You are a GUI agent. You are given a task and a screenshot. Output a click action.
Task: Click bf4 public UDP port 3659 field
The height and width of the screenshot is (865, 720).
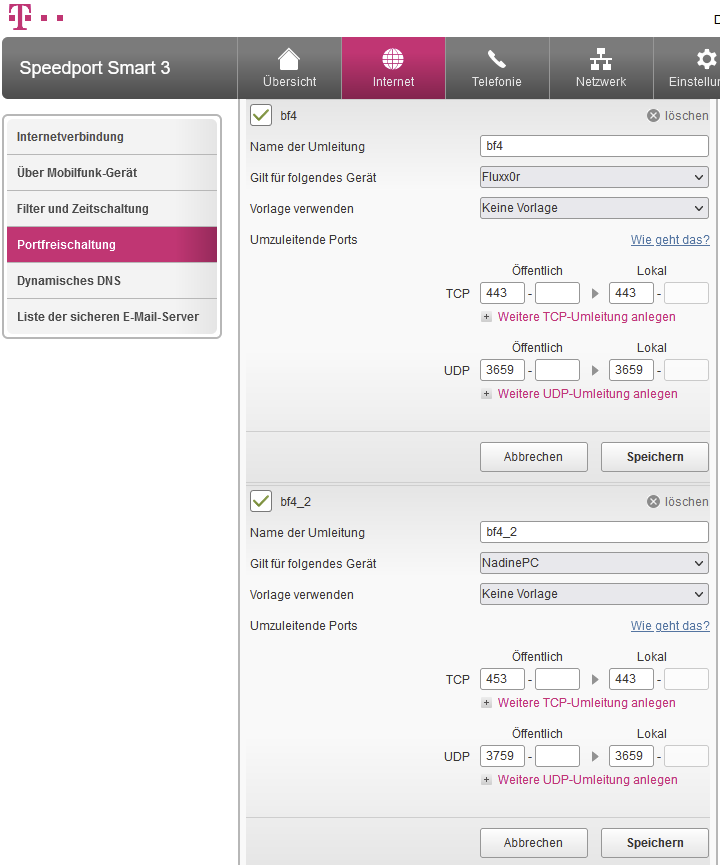coord(502,370)
